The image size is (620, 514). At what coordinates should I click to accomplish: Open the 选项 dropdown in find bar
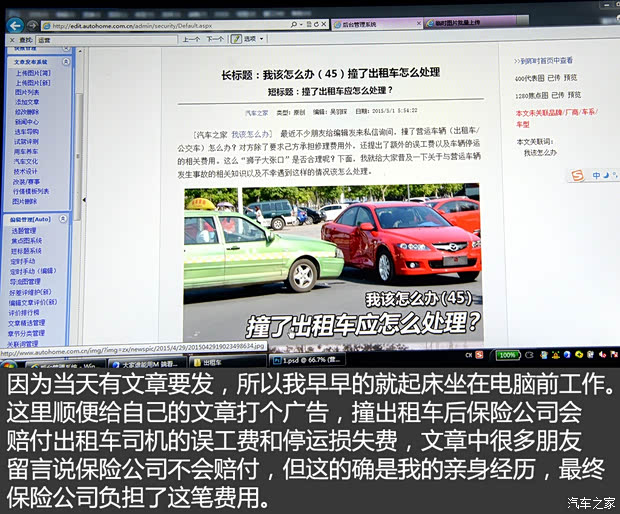[253, 39]
